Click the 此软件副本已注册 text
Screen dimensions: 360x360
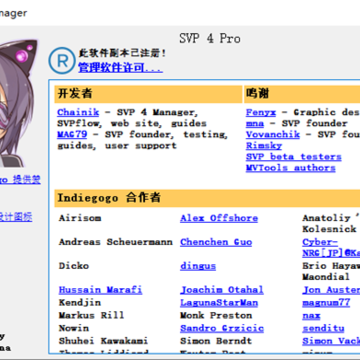pyautogui.click(x=122, y=53)
